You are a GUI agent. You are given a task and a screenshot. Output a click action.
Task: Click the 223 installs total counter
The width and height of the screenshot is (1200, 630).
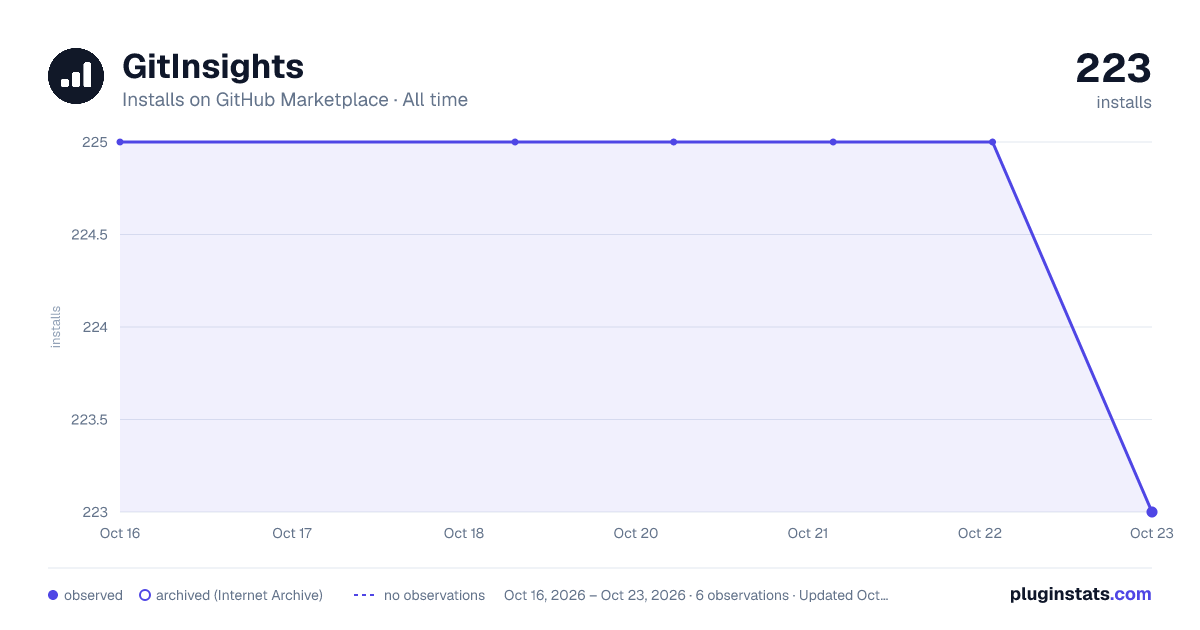pos(1113,69)
